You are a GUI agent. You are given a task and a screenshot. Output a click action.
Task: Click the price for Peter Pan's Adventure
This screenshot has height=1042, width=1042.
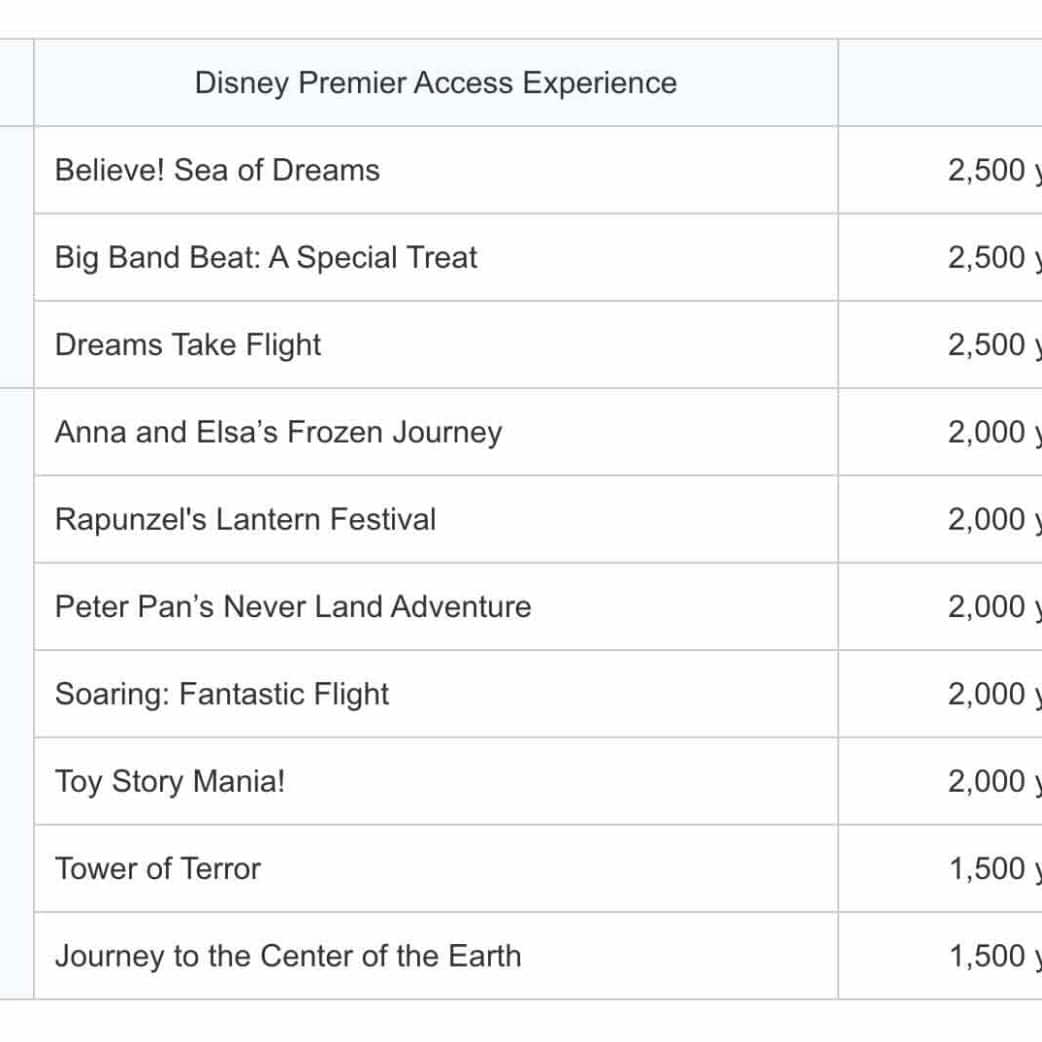click(x=988, y=607)
